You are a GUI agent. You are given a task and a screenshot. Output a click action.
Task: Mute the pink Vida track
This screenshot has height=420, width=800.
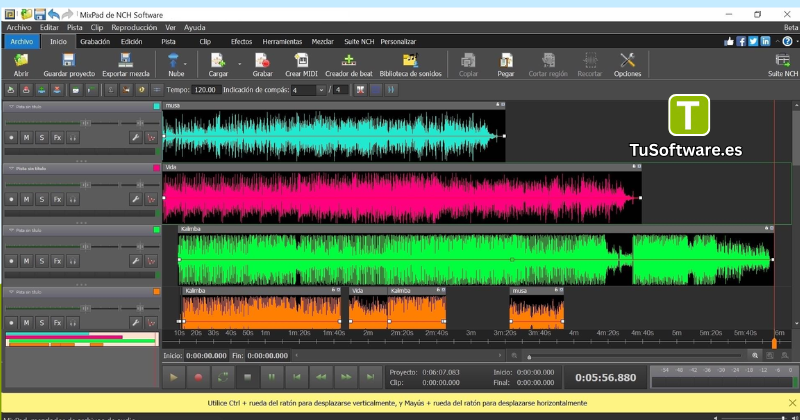coord(26,199)
